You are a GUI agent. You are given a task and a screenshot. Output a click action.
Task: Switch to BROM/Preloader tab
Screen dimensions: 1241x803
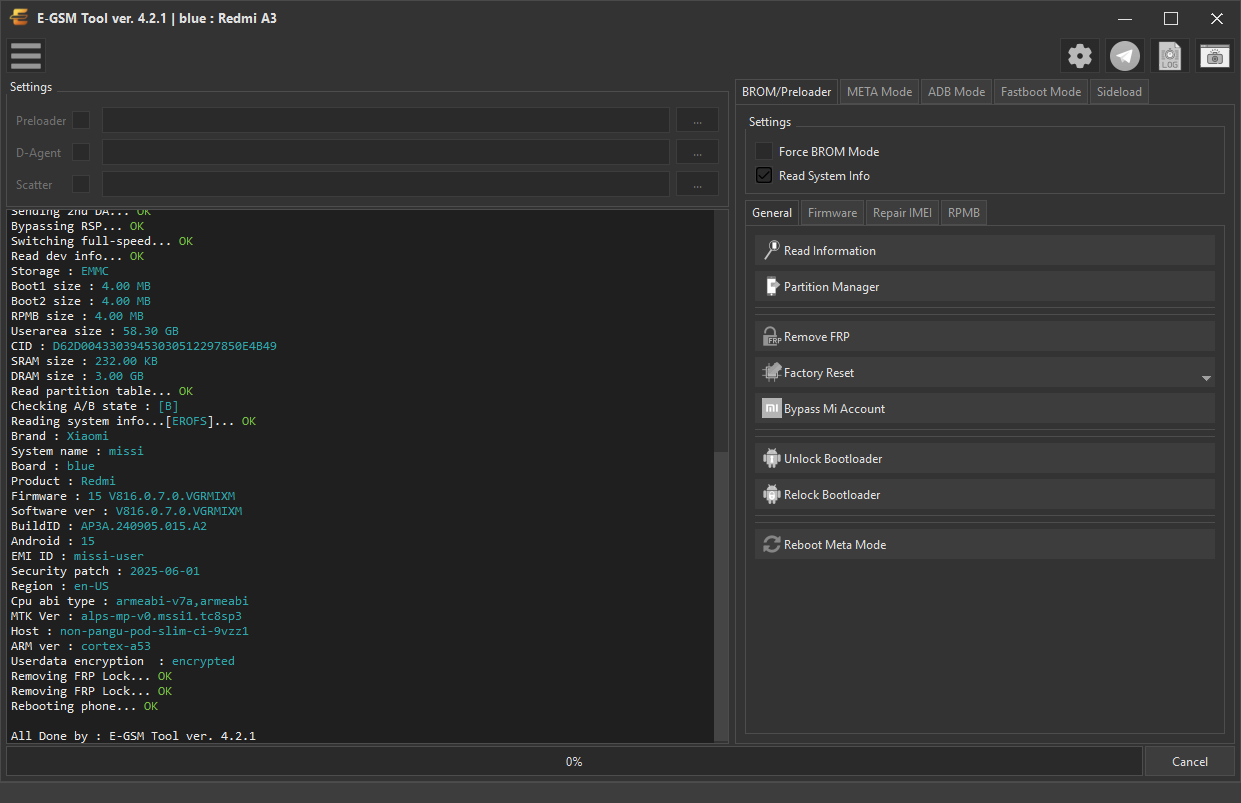(x=786, y=91)
